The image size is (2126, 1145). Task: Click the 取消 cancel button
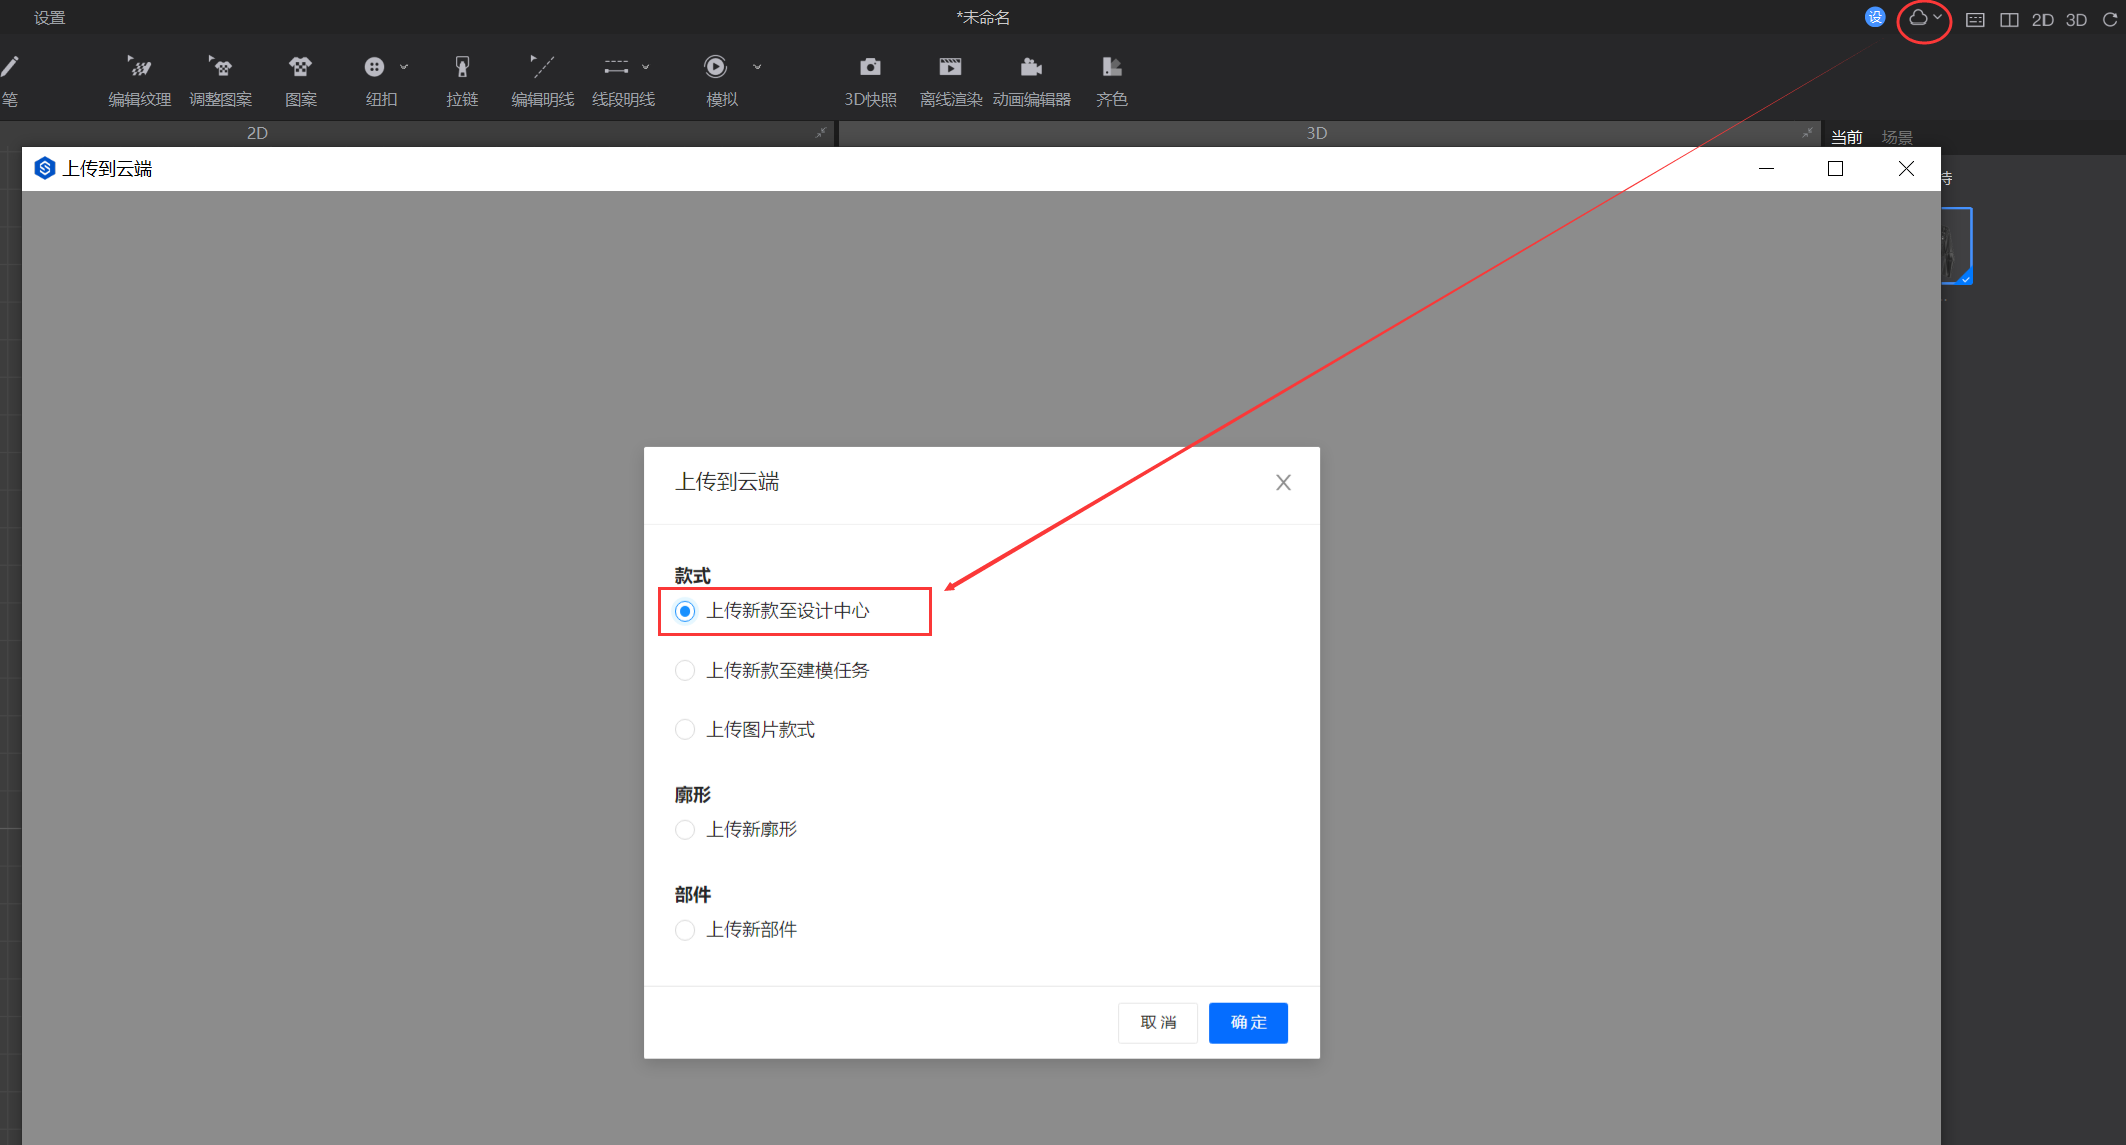(x=1158, y=1022)
